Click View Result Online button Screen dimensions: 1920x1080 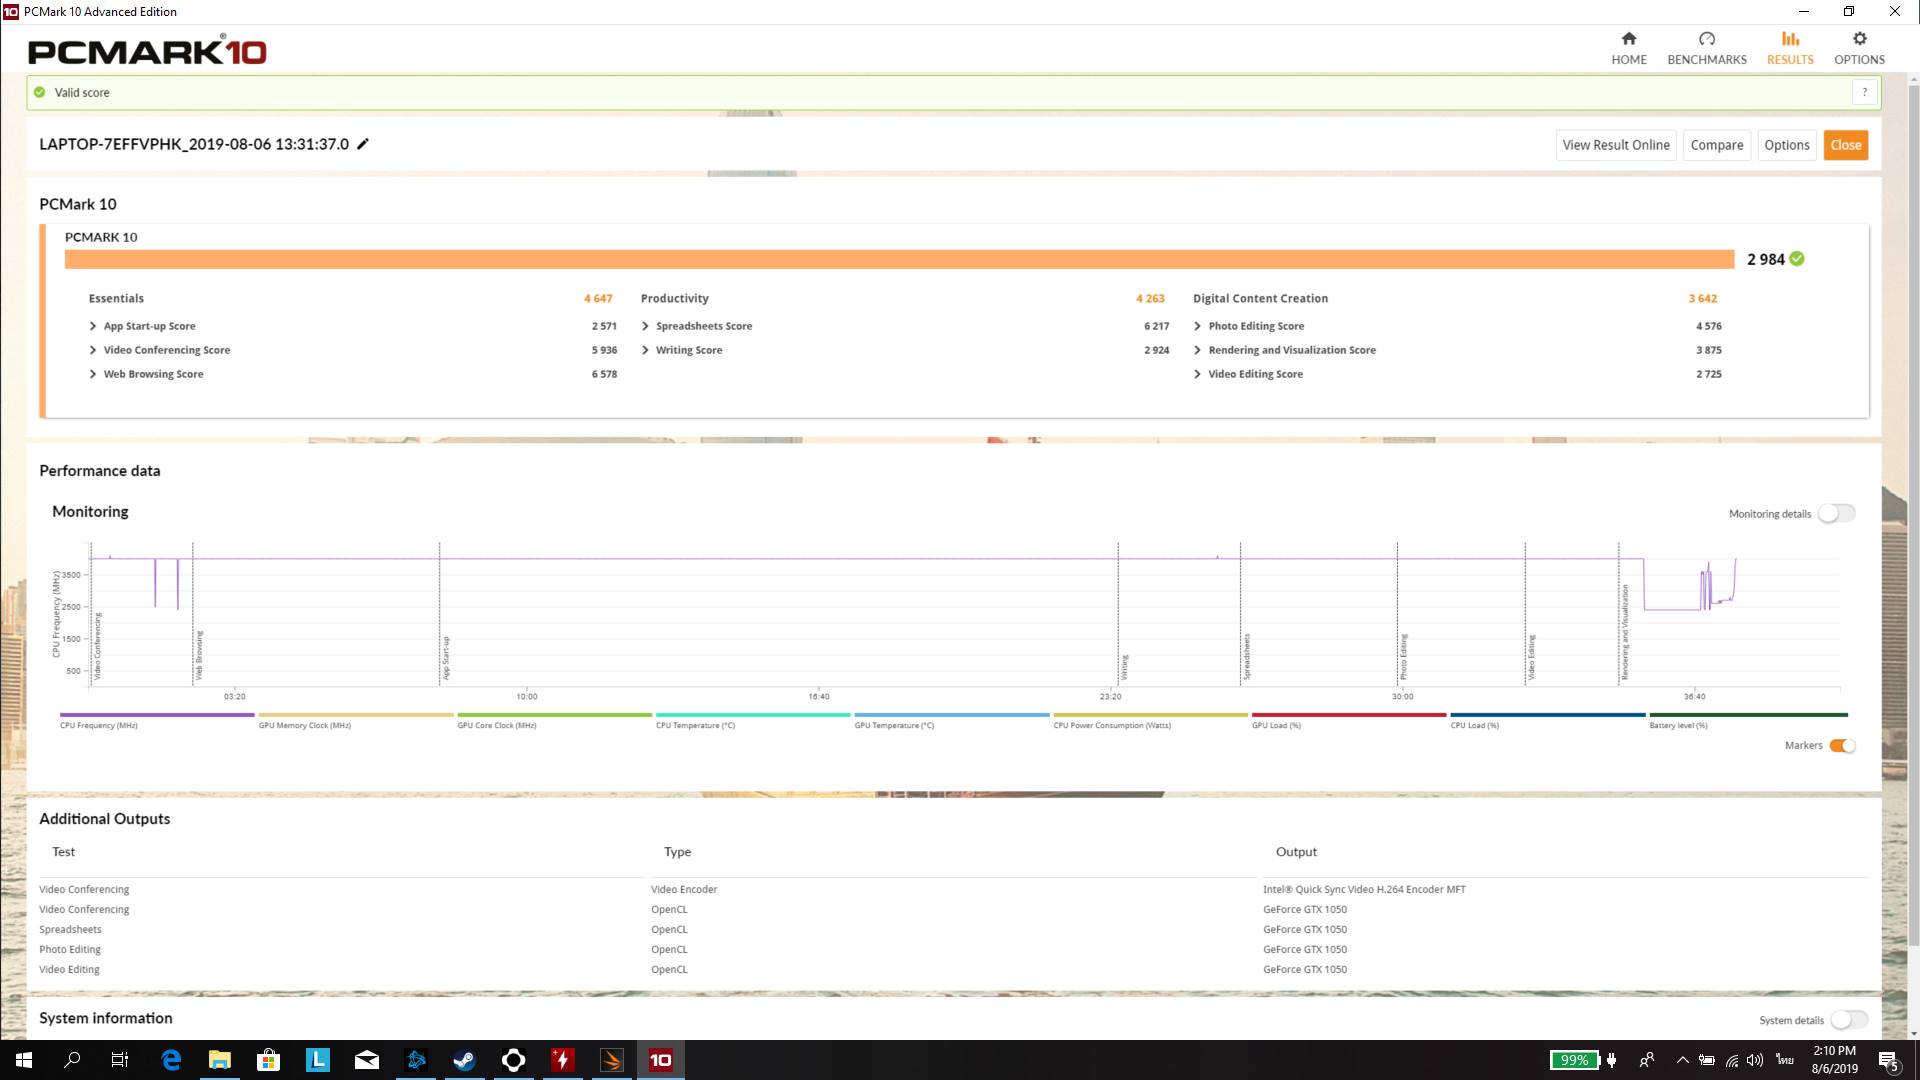(x=1616, y=145)
